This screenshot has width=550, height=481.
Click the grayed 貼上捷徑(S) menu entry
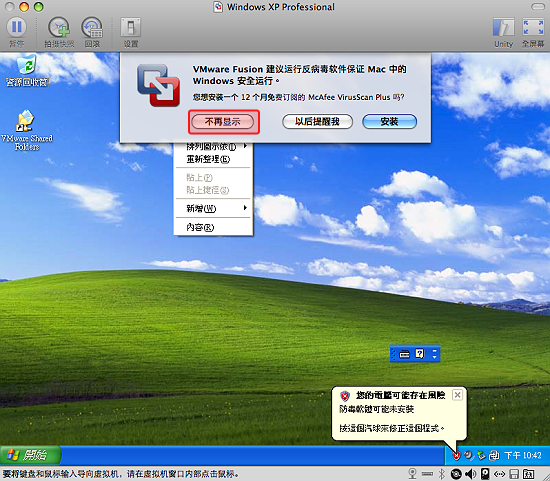tap(213, 190)
